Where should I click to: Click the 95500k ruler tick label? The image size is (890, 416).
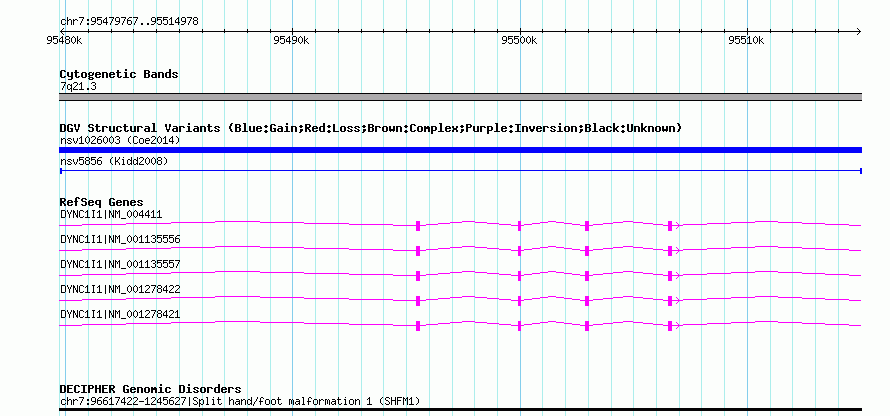click(519, 40)
